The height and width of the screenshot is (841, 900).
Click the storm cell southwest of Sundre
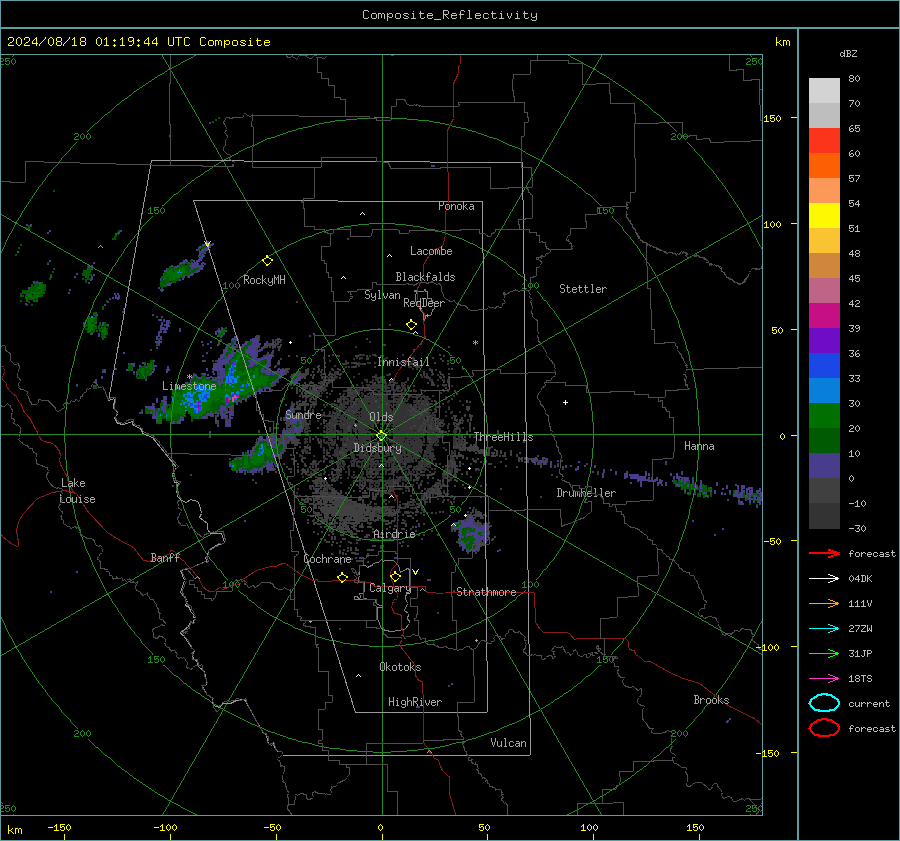point(255,455)
